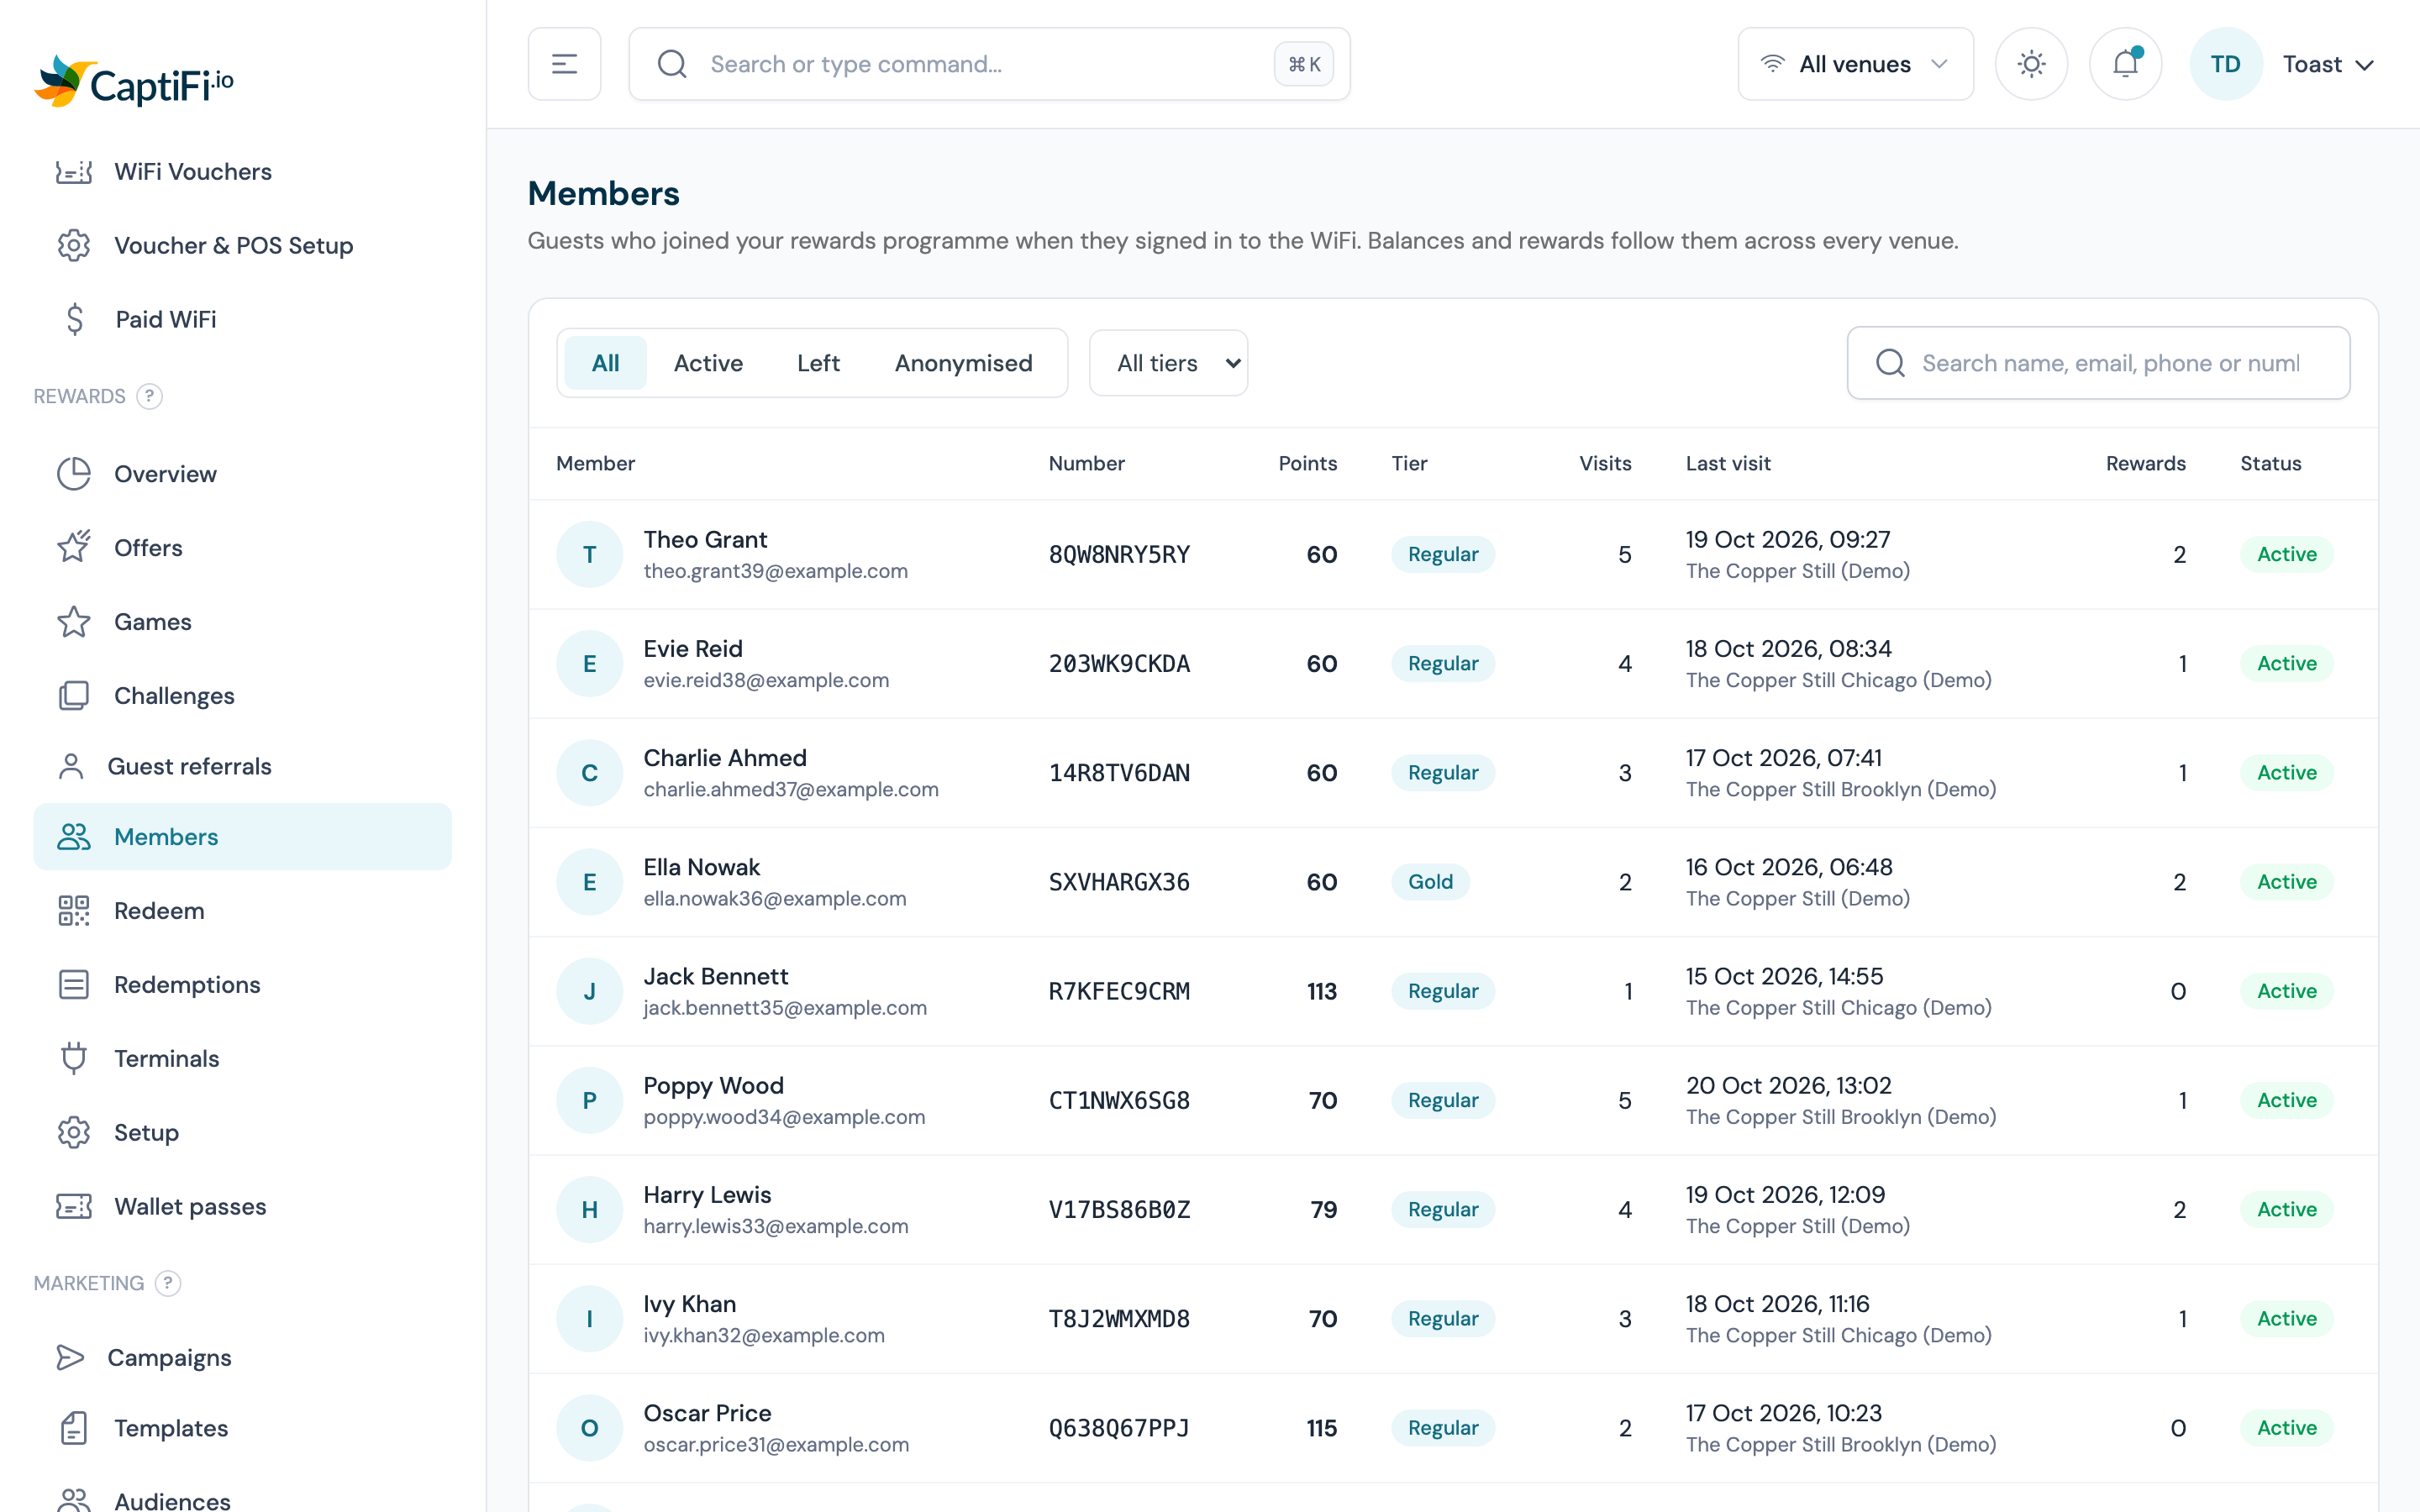Open the Rewards Overview page

click(242, 474)
